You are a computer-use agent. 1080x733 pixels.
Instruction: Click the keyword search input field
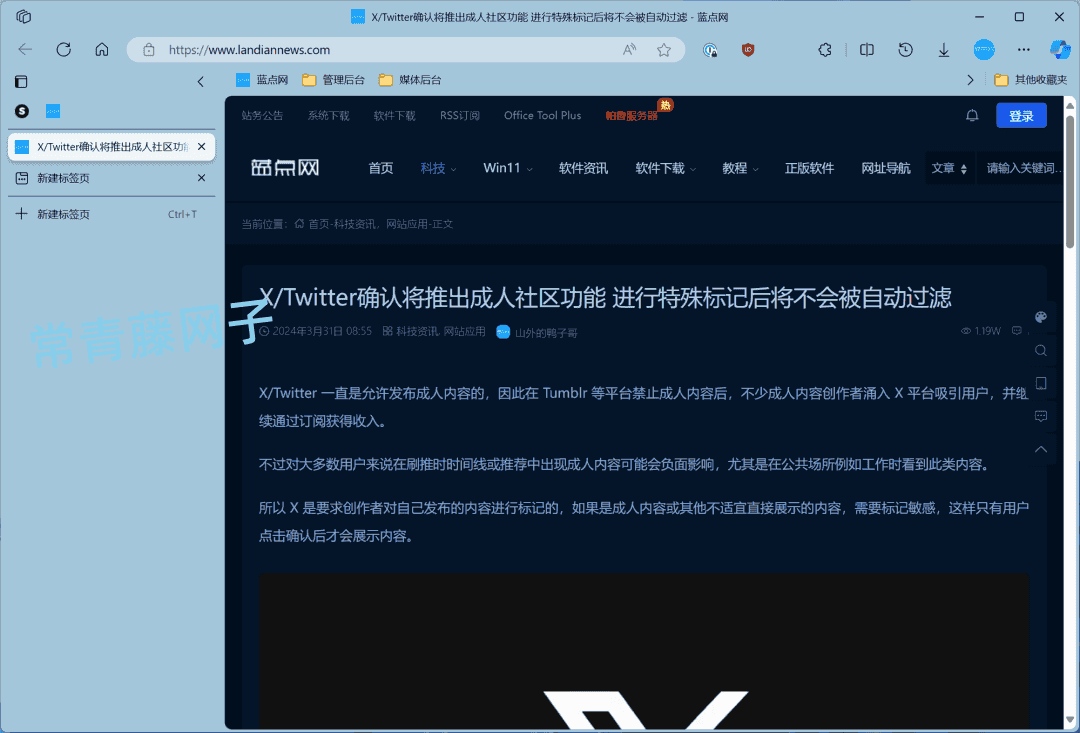click(x=1023, y=168)
